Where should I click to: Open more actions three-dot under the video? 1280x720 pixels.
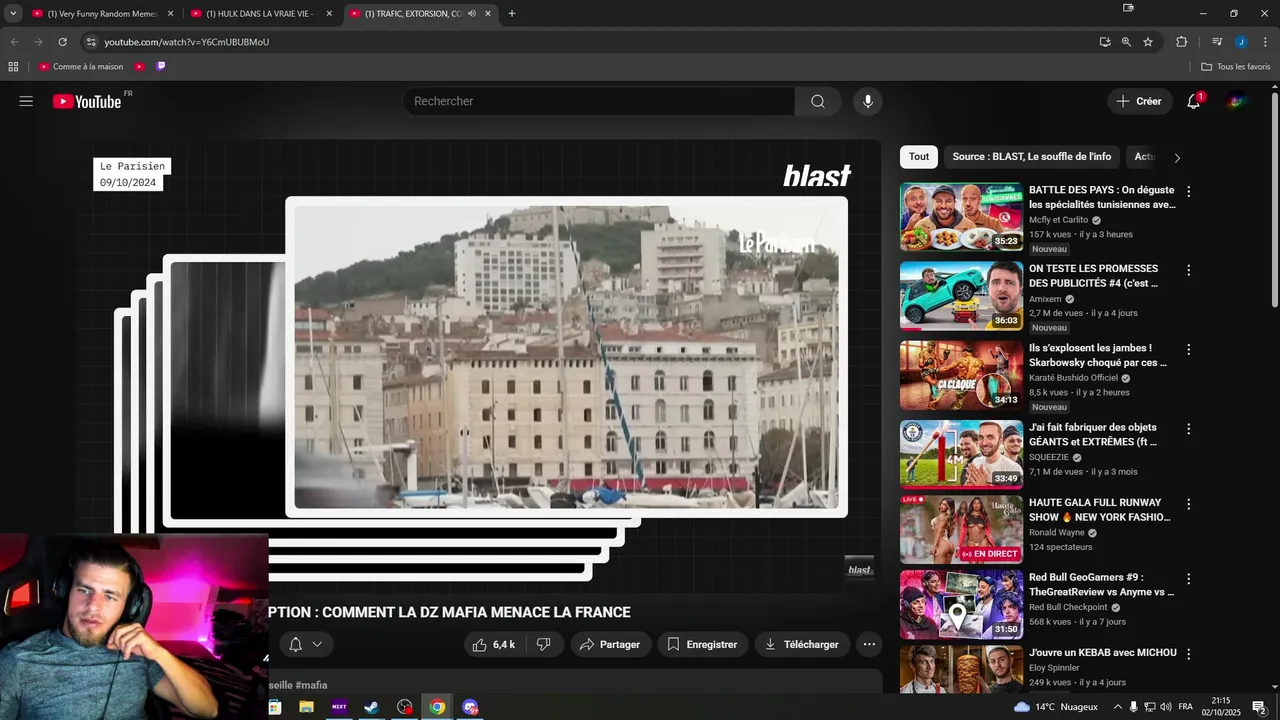869,645
